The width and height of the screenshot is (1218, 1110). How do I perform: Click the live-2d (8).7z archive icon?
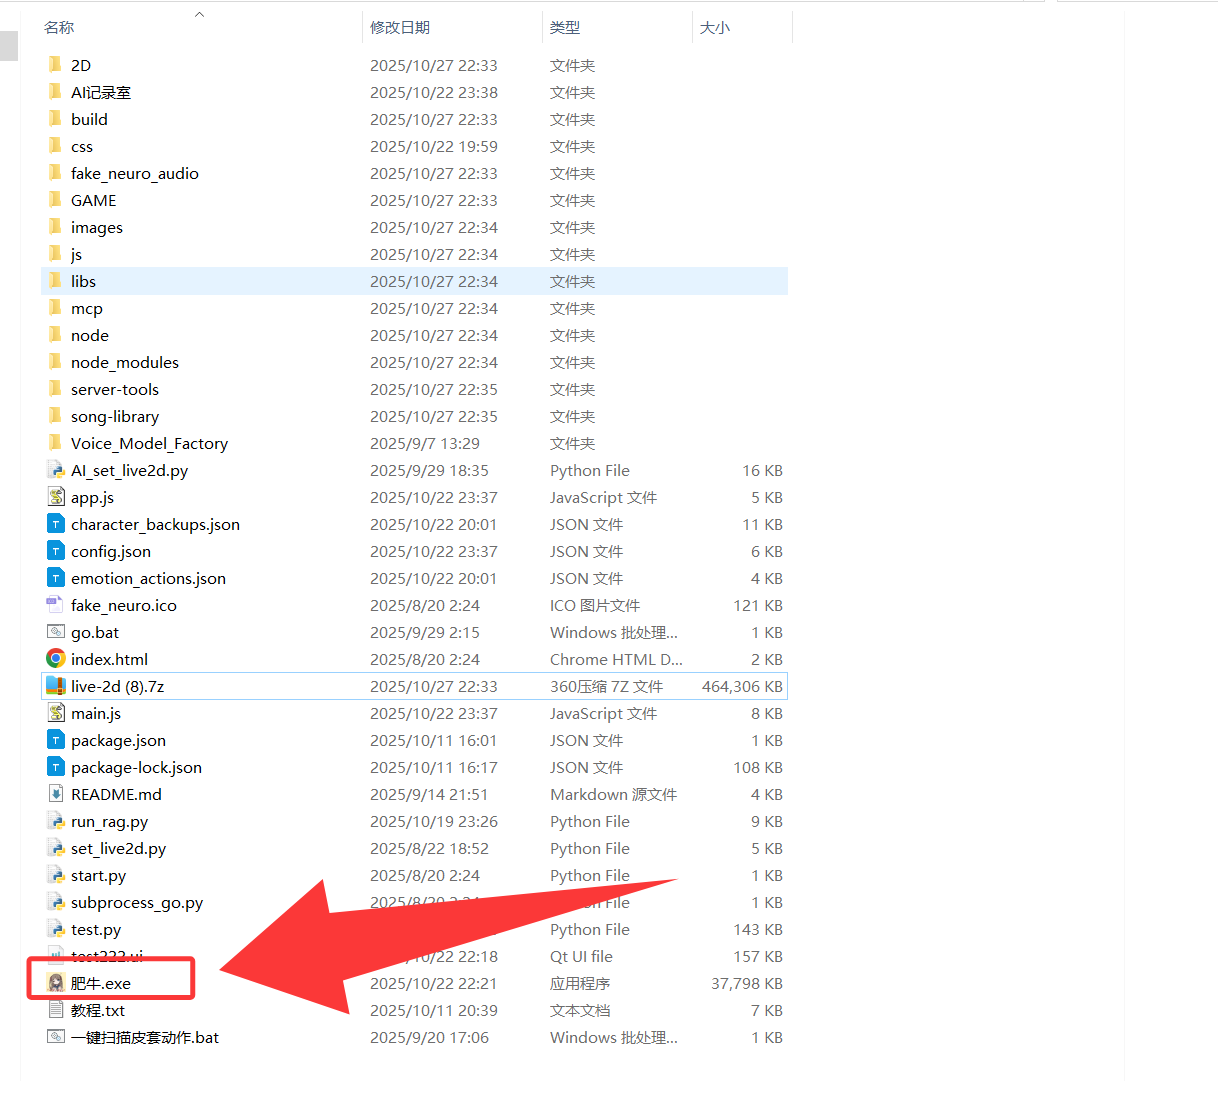[56, 686]
